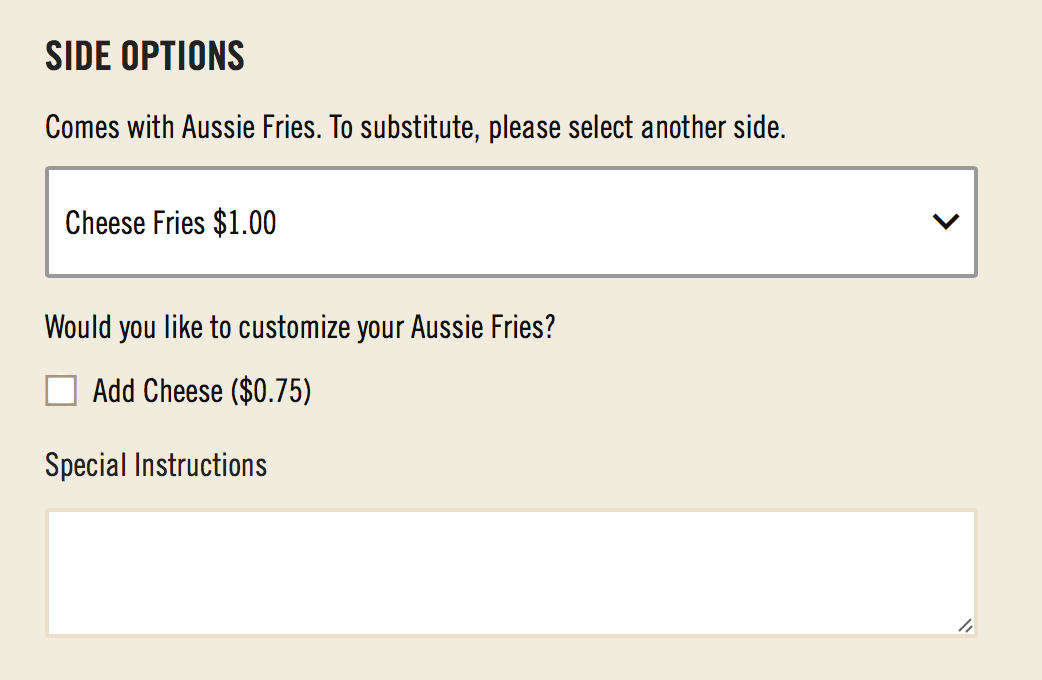Click "Aussie Fries?" in the customize question
Screen dimensions: 1042x680
coord(483,328)
